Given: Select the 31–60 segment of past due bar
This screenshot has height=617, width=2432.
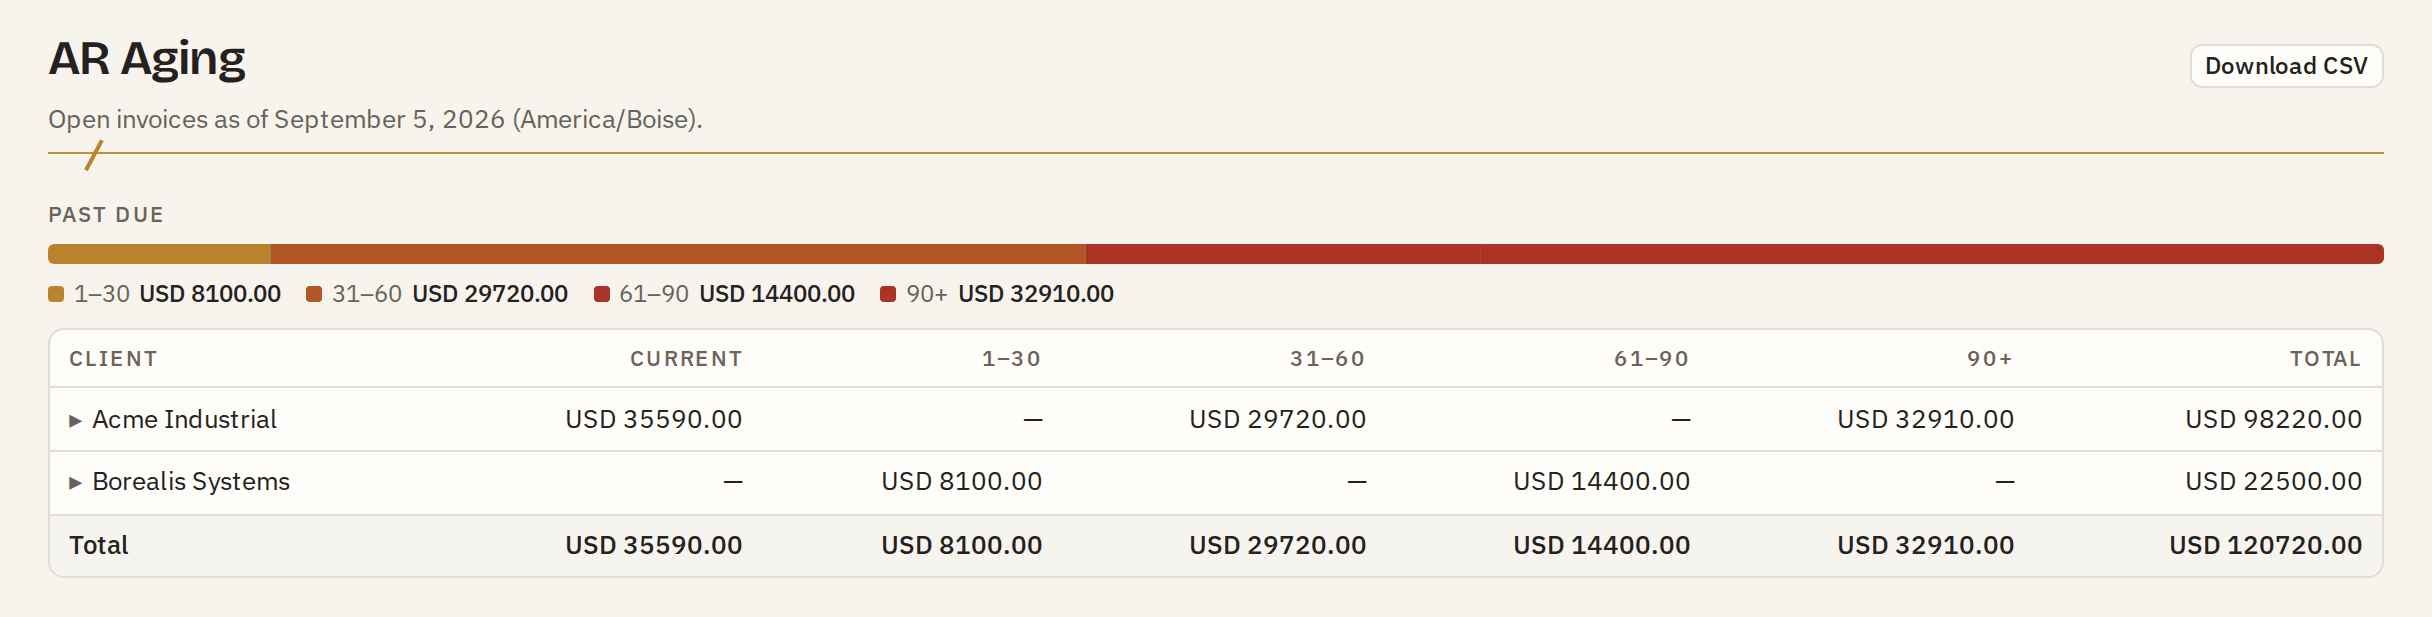Looking at the screenshot, I should click(678, 254).
